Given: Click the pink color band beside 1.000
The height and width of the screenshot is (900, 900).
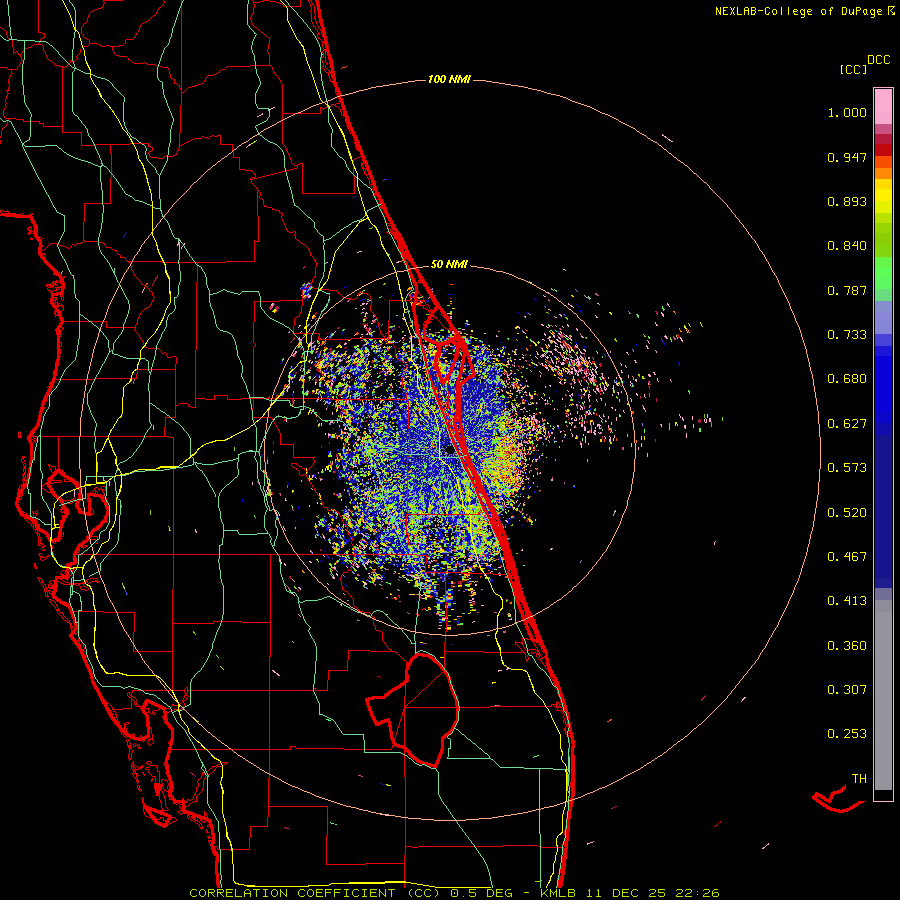Looking at the screenshot, I should pos(883,107).
